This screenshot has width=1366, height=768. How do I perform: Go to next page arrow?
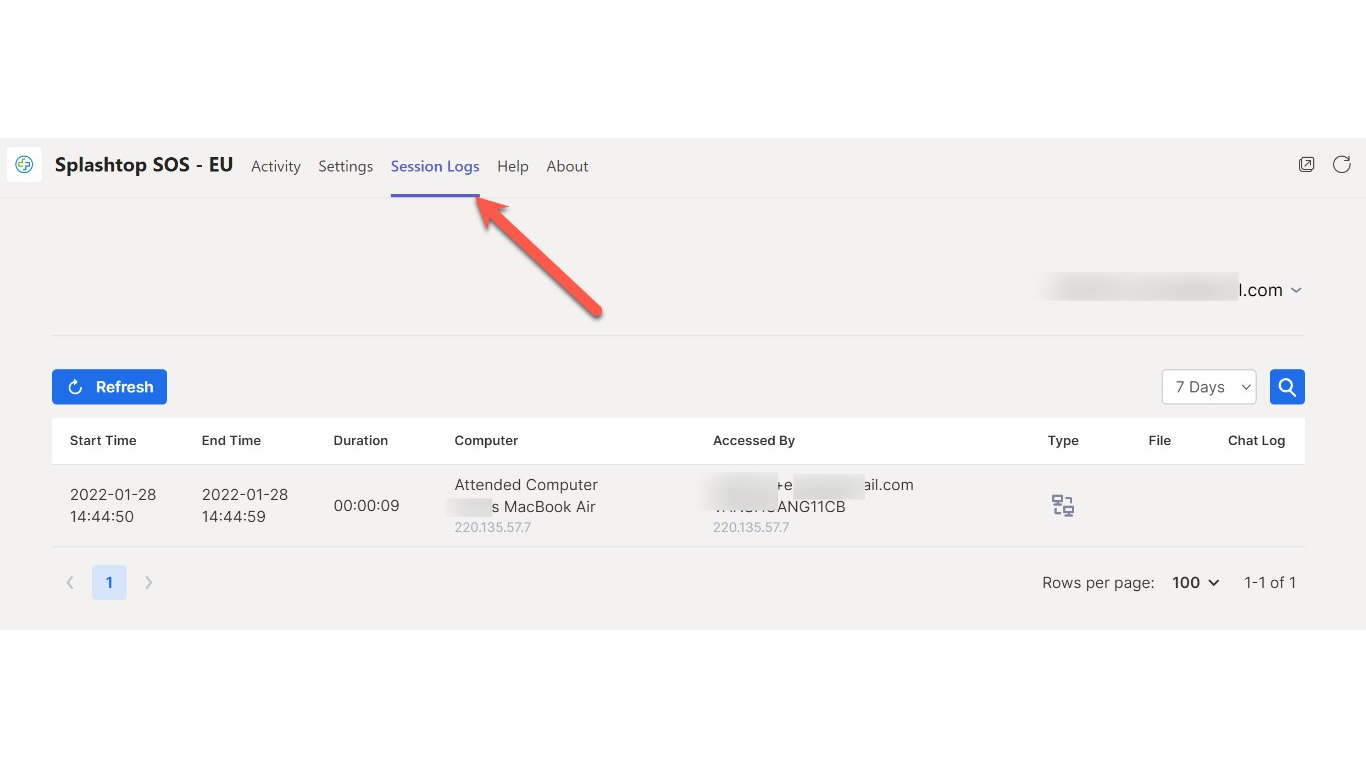pyautogui.click(x=148, y=582)
